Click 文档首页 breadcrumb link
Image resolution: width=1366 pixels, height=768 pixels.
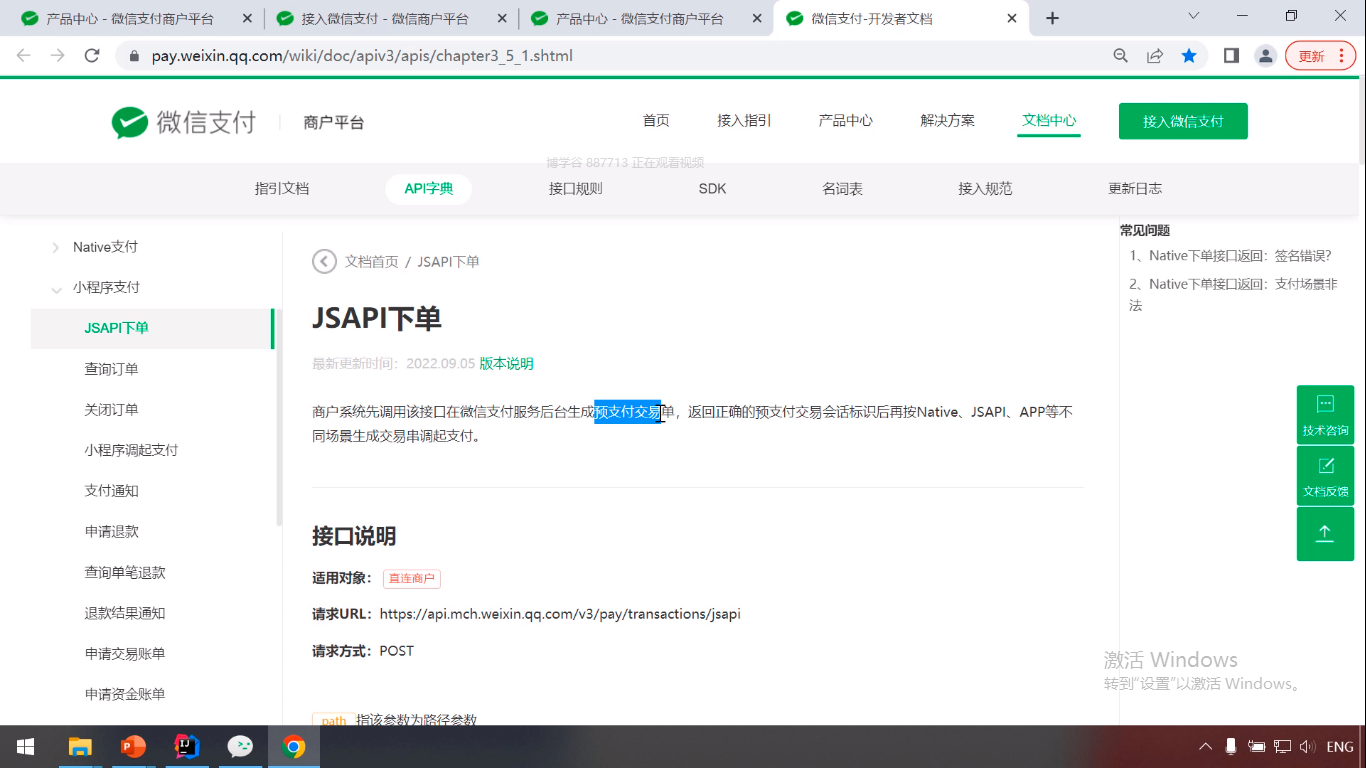click(x=371, y=262)
